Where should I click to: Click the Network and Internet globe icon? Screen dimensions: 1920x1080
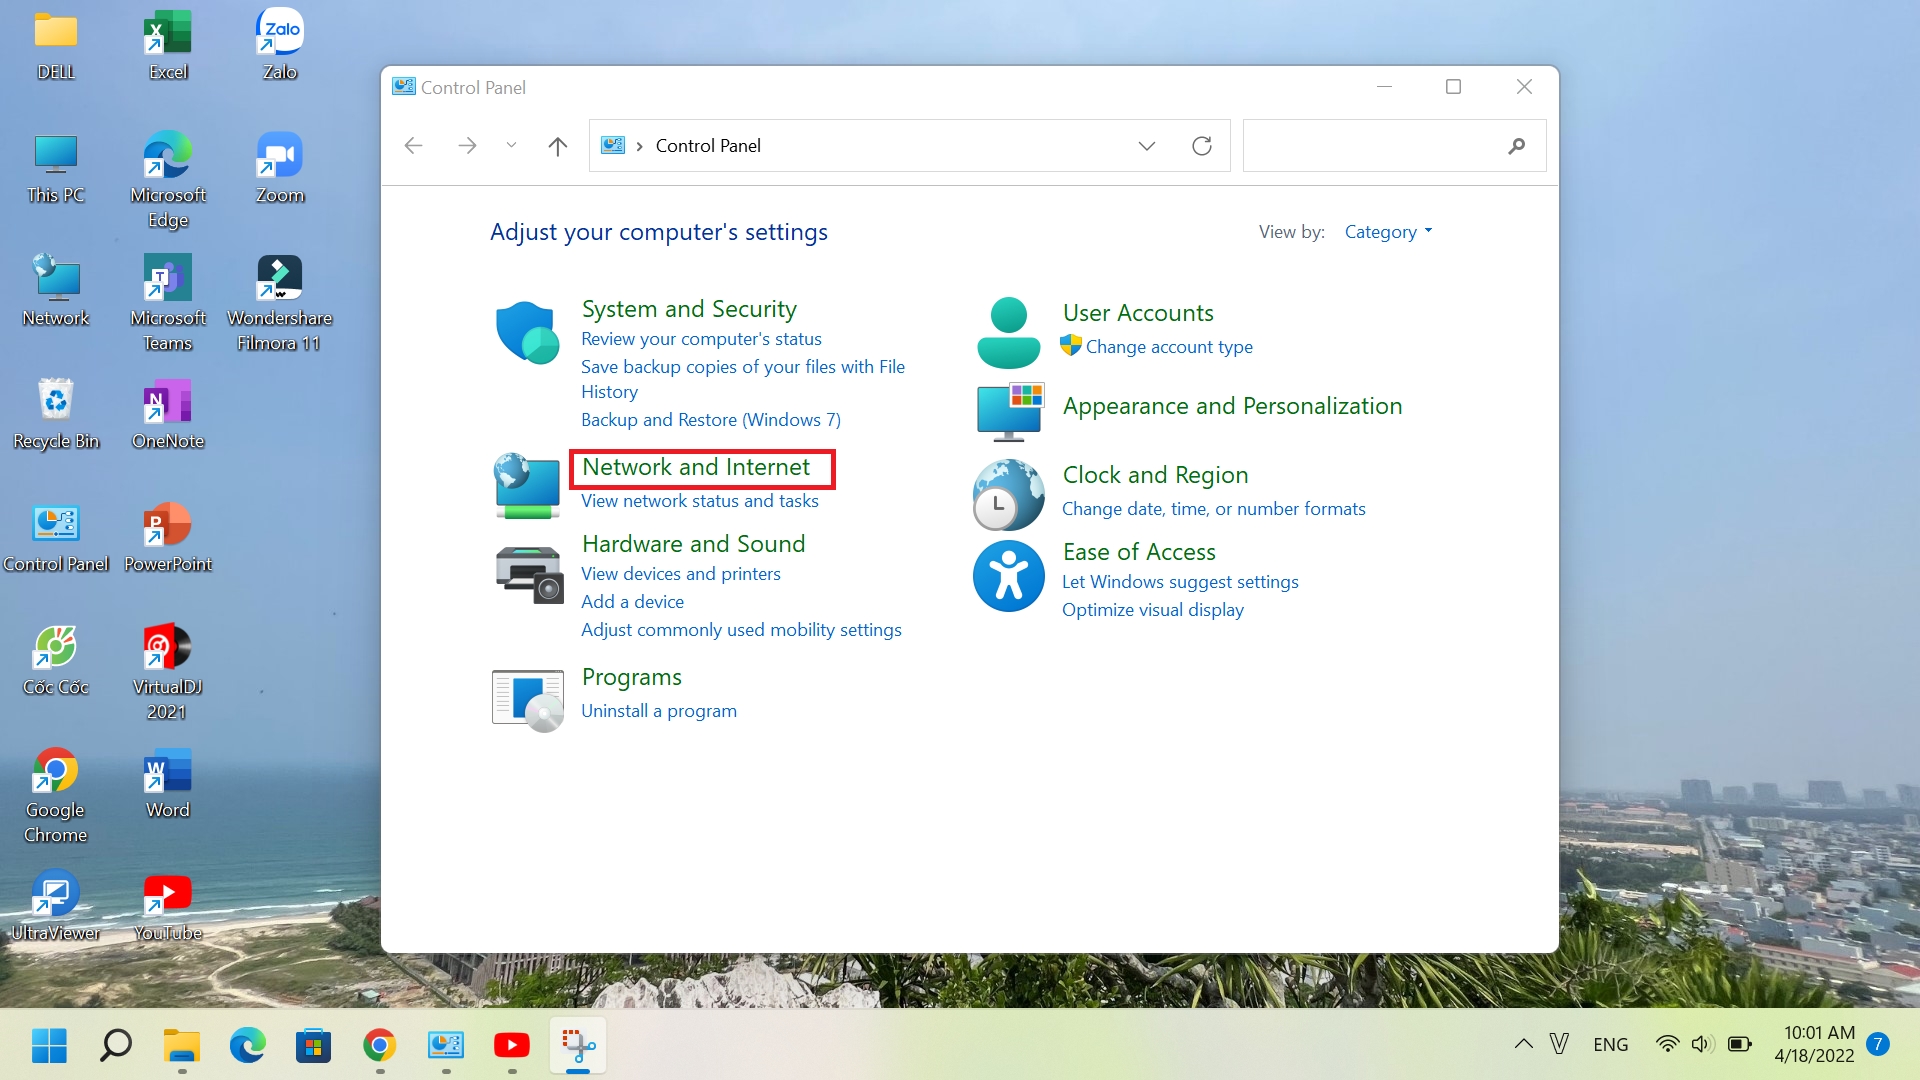527,487
